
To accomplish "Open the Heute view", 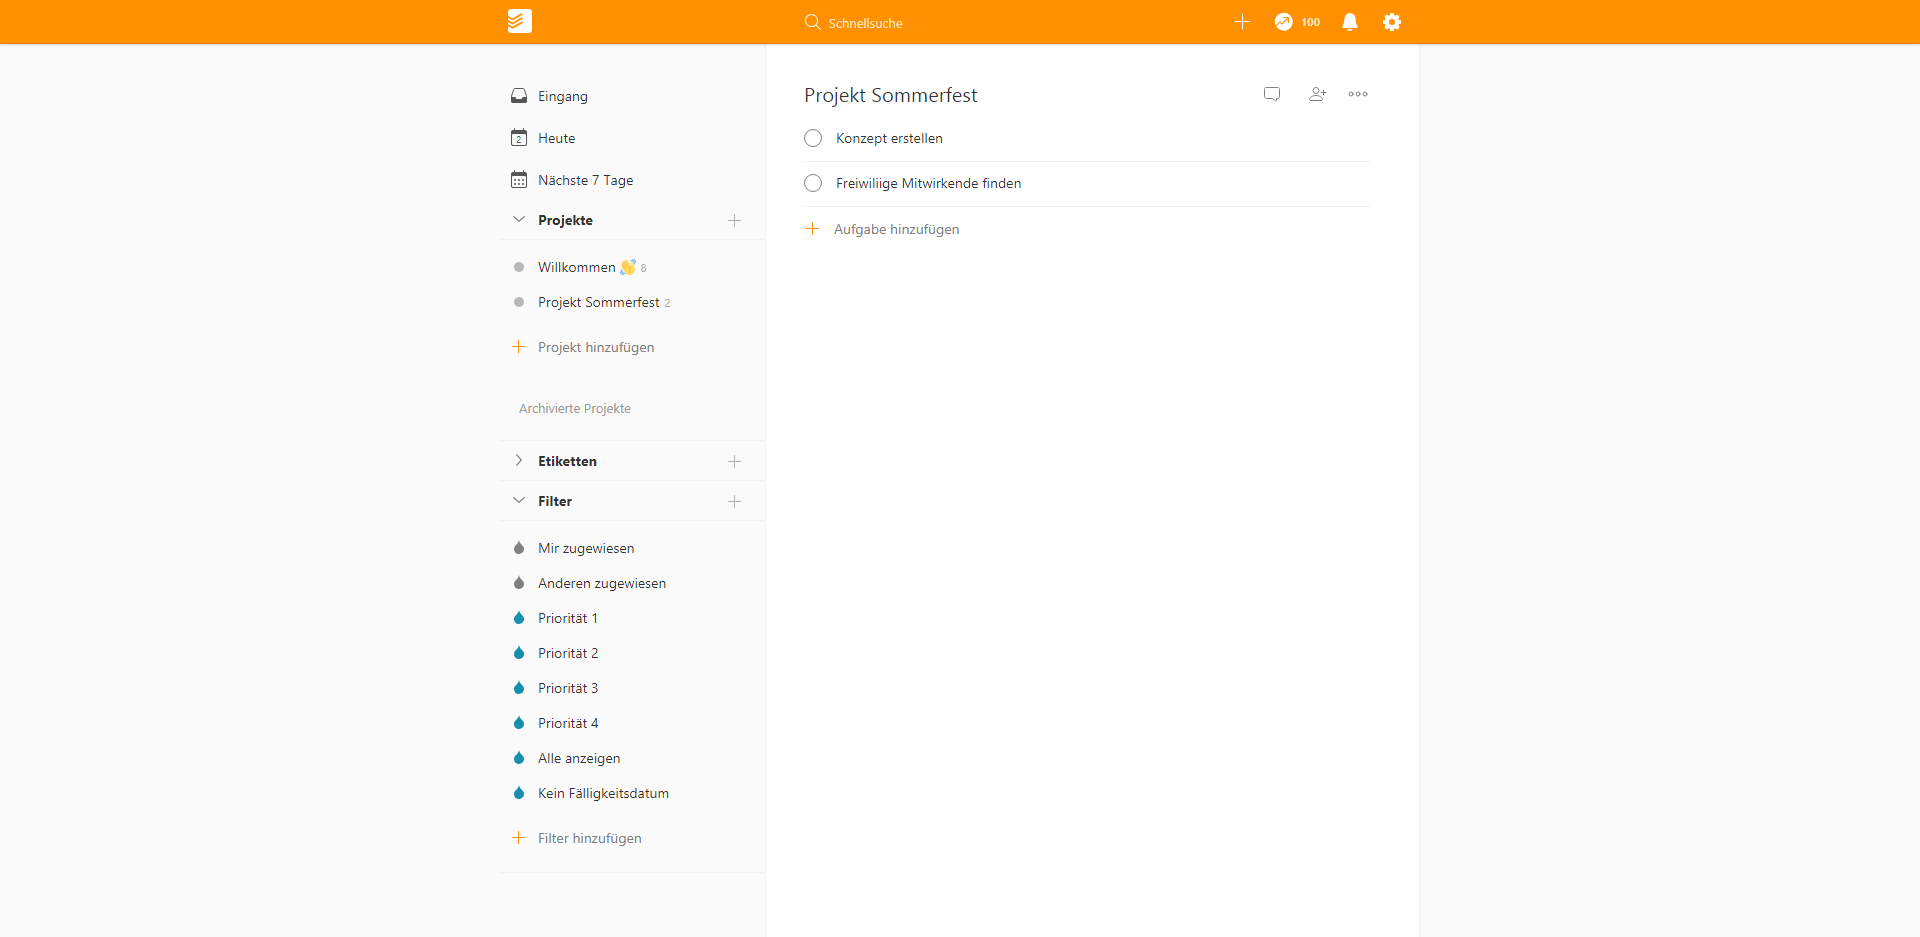I will pyautogui.click(x=557, y=138).
